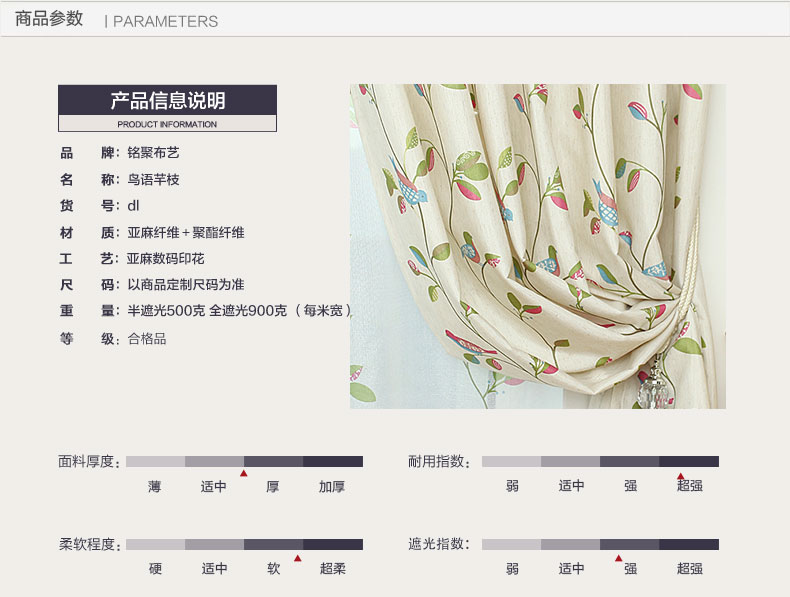Click the size text 以商品定制尺码为准
Image resolution: width=790 pixels, height=597 pixels.
185,285
